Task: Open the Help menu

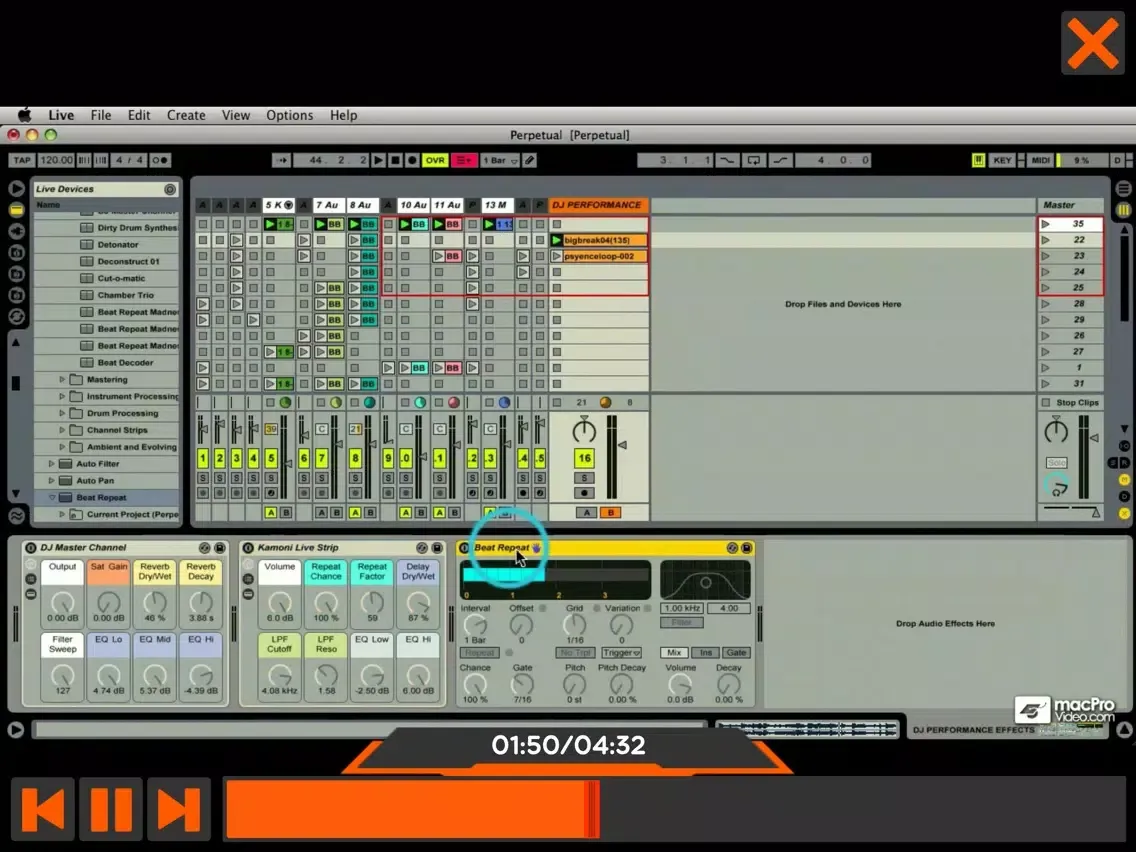Action: click(343, 115)
